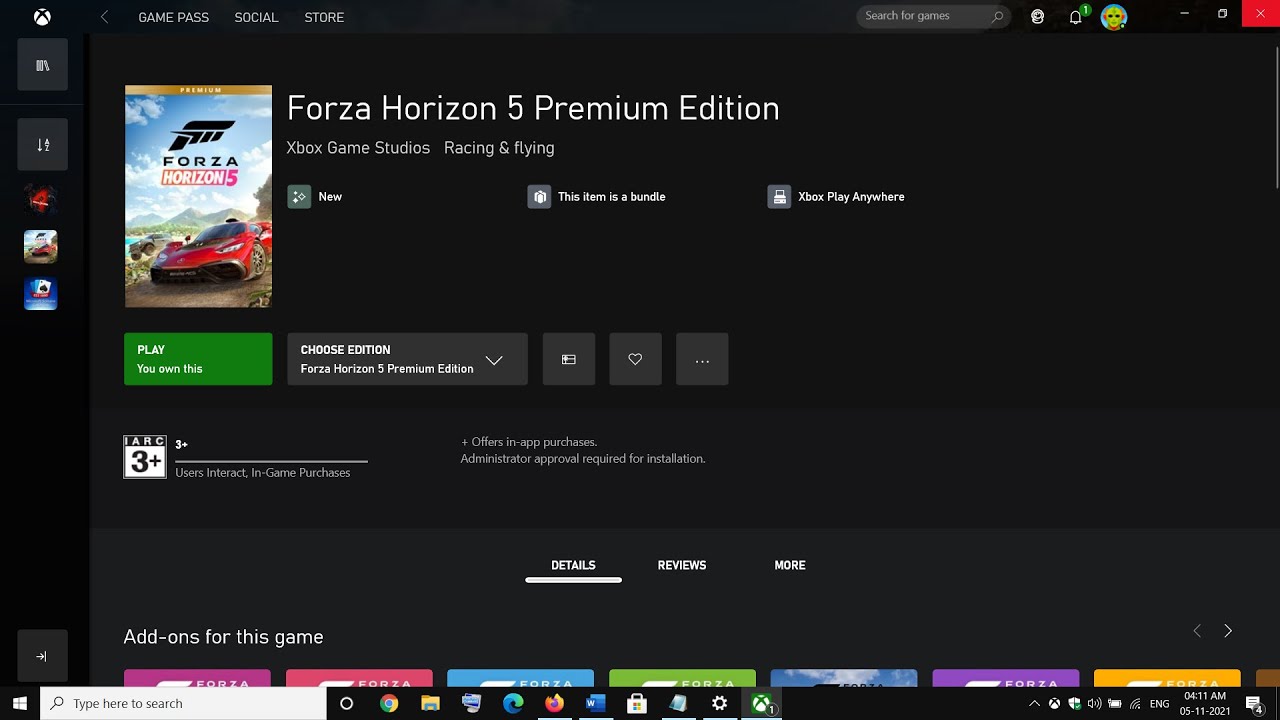Open File Explorer from taskbar
This screenshot has width=1280, height=720.
point(430,704)
